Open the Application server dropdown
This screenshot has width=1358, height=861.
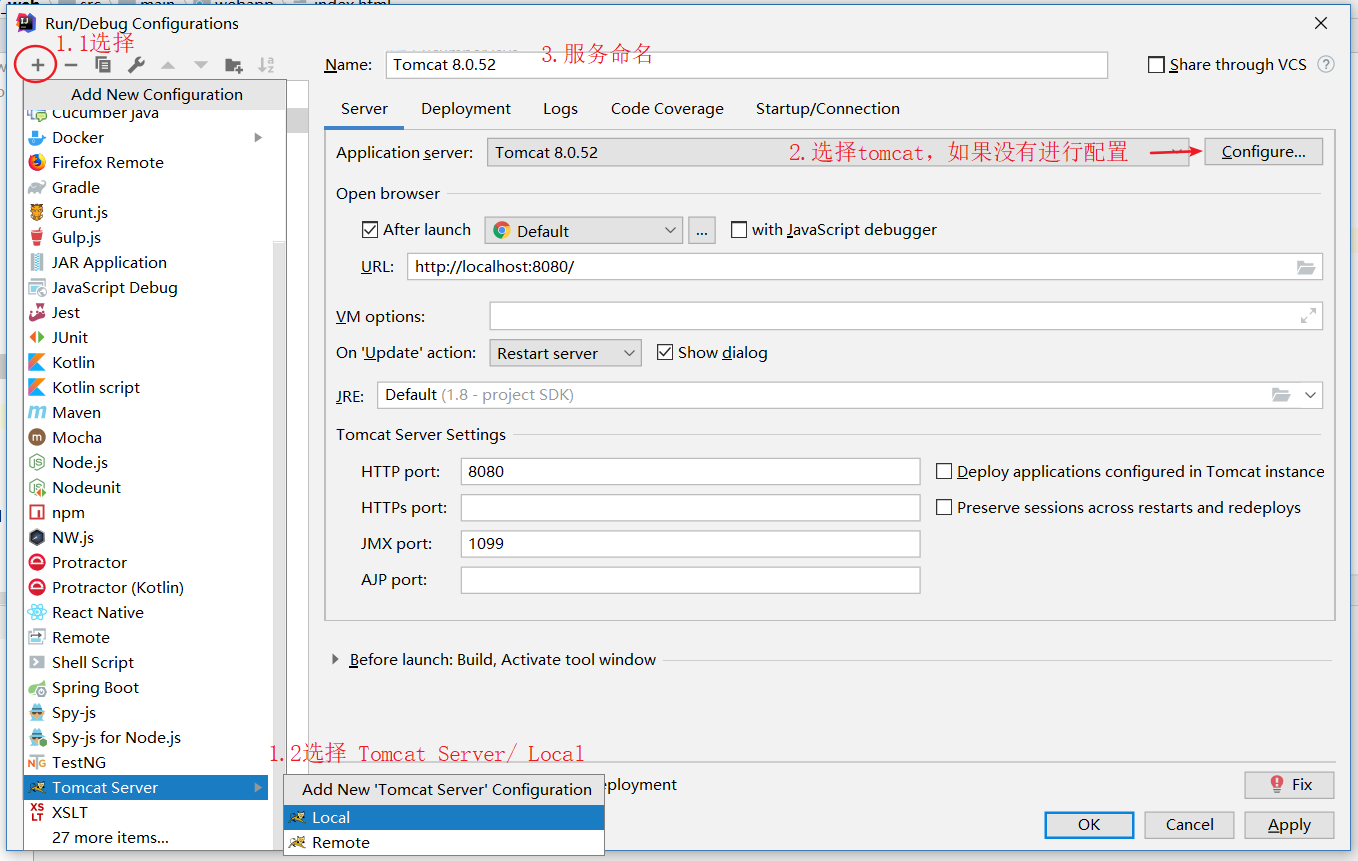click(838, 152)
